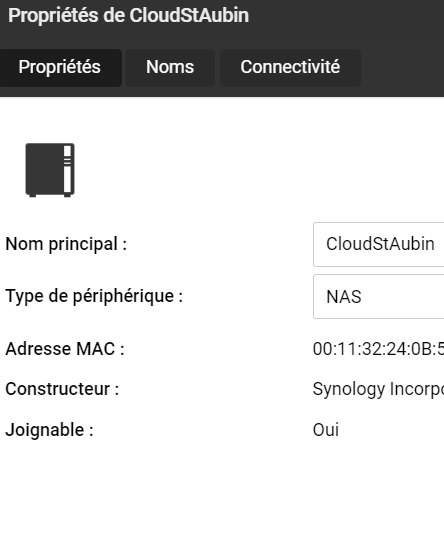
Task: Click the empty white space below Joignable row
Action: tap(222, 487)
